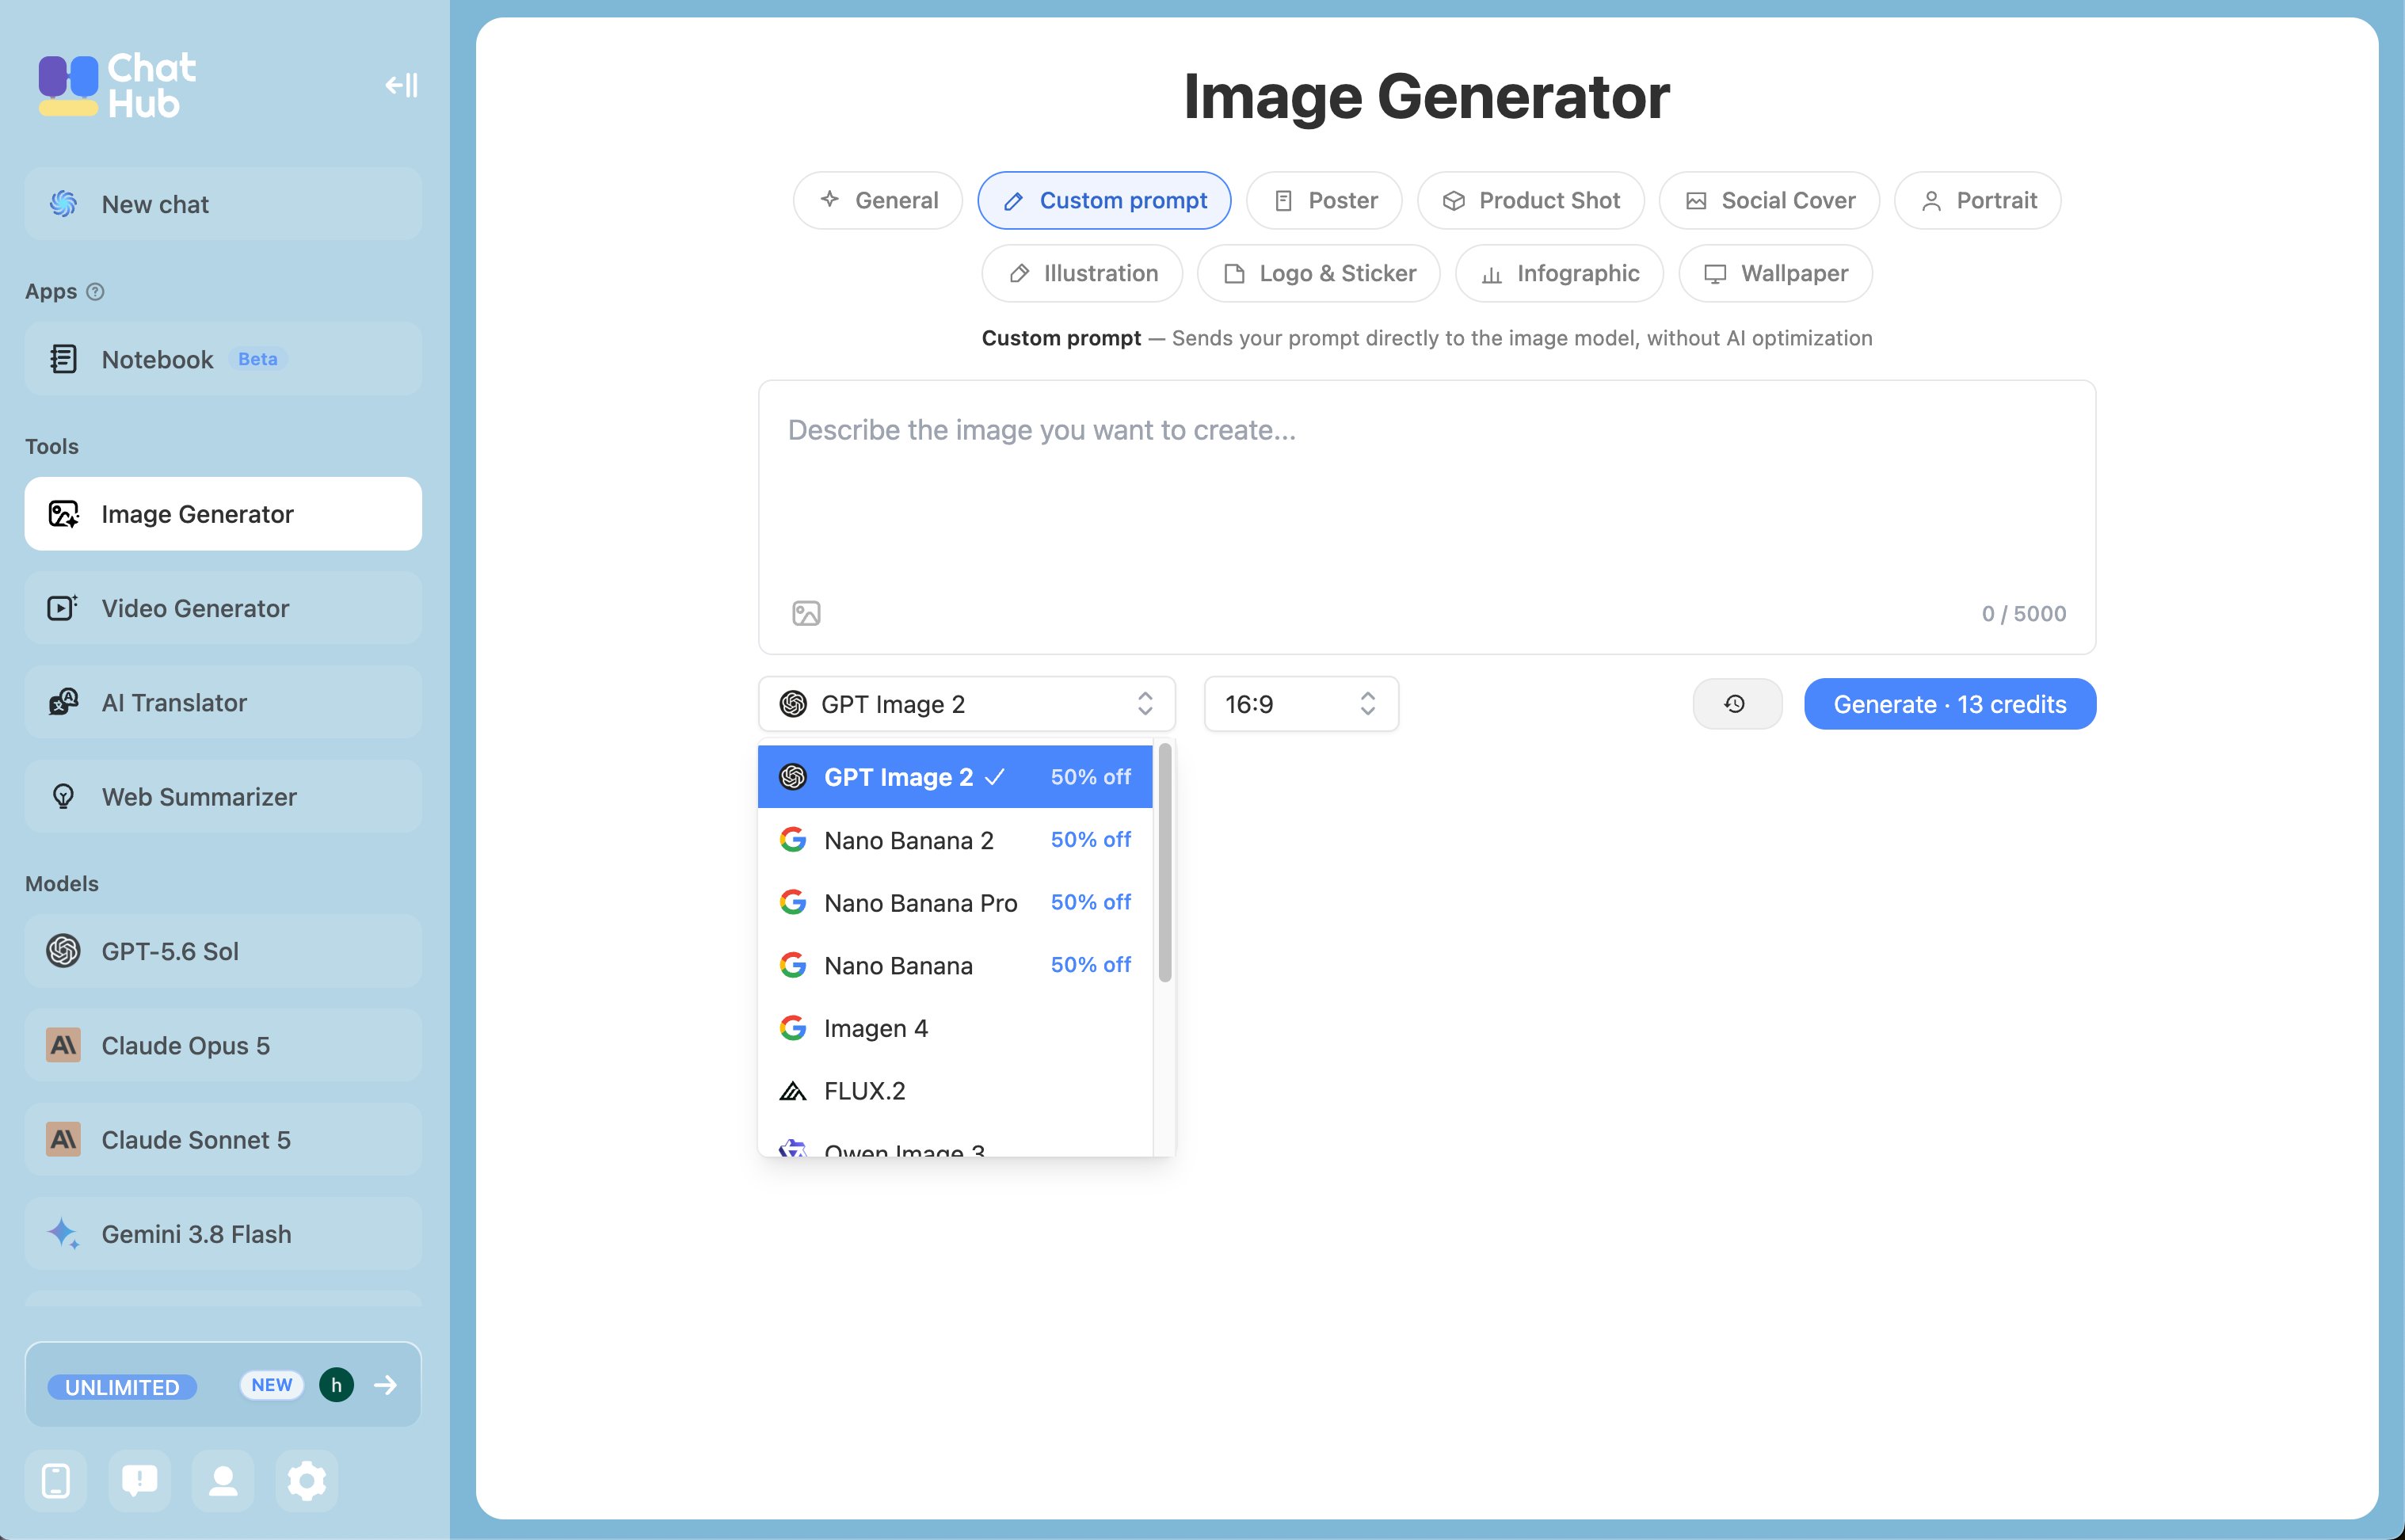Screen dimensions: 2405x1540
Task: Click the 0 / 5000 character counter
Action: [2024, 614]
